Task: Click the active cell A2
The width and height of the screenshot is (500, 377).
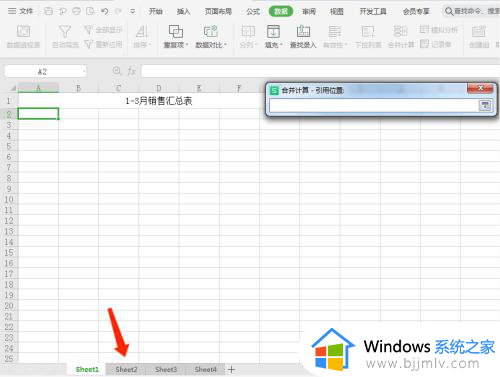Action: point(38,114)
